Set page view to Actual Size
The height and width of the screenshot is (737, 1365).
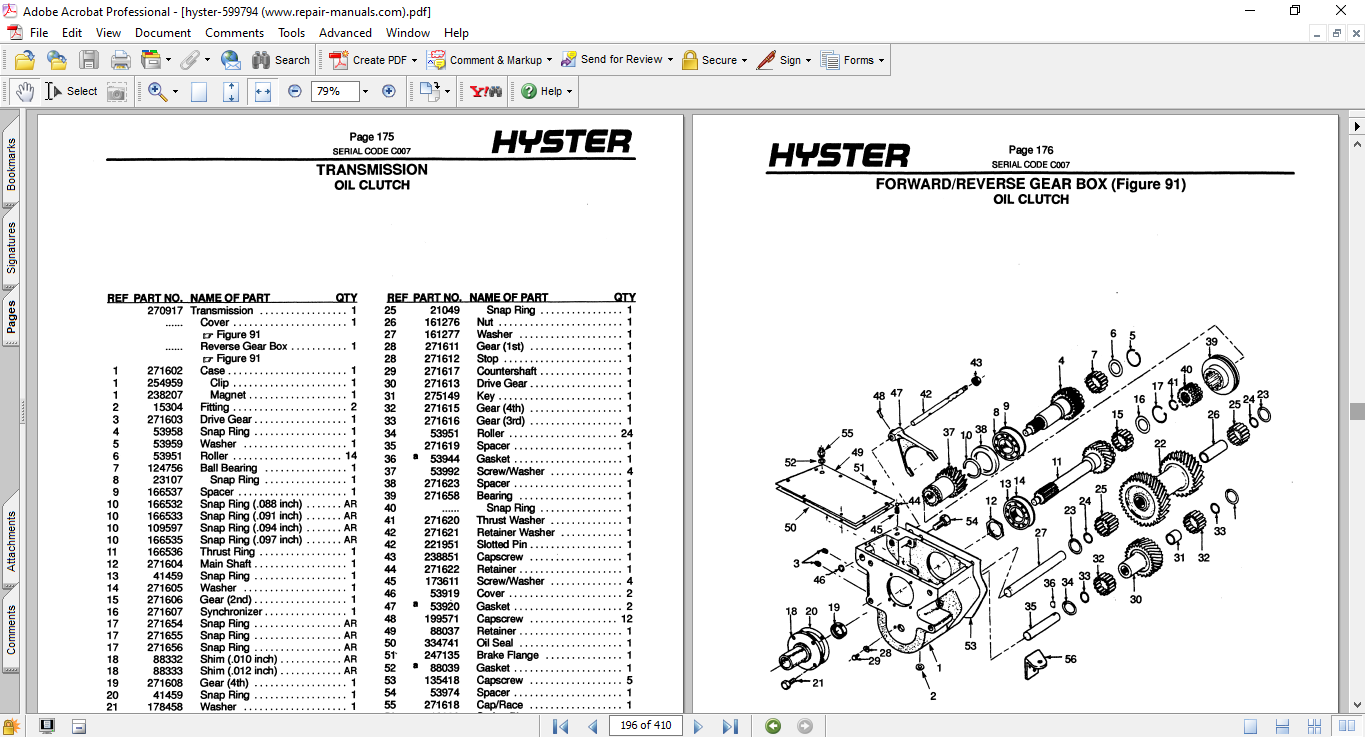tap(201, 91)
